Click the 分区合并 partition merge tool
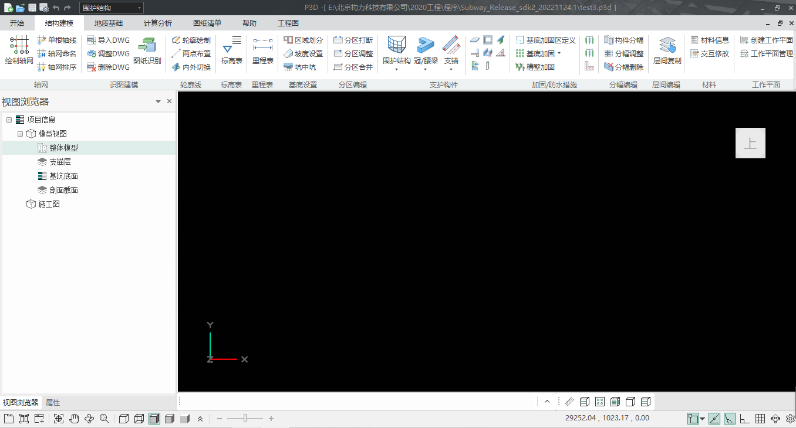This screenshot has width=796, height=428. (x=353, y=67)
